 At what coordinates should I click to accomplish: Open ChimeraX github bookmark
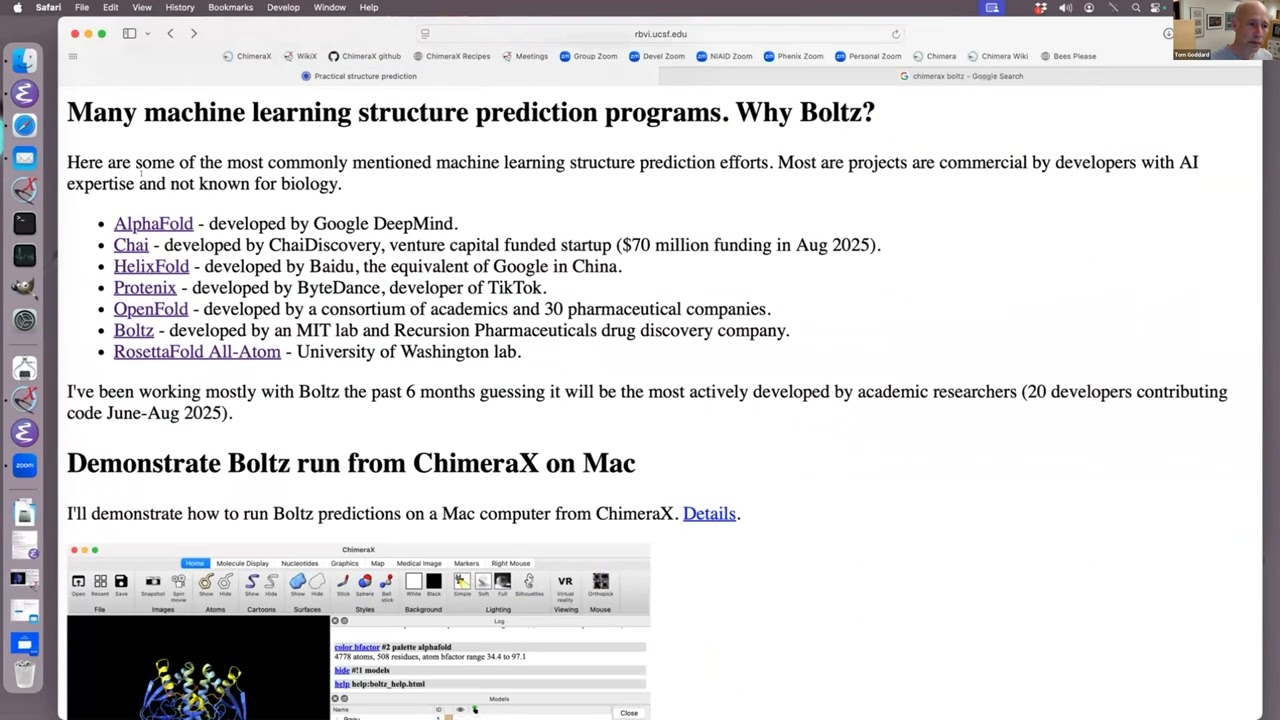click(x=365, y=56)
